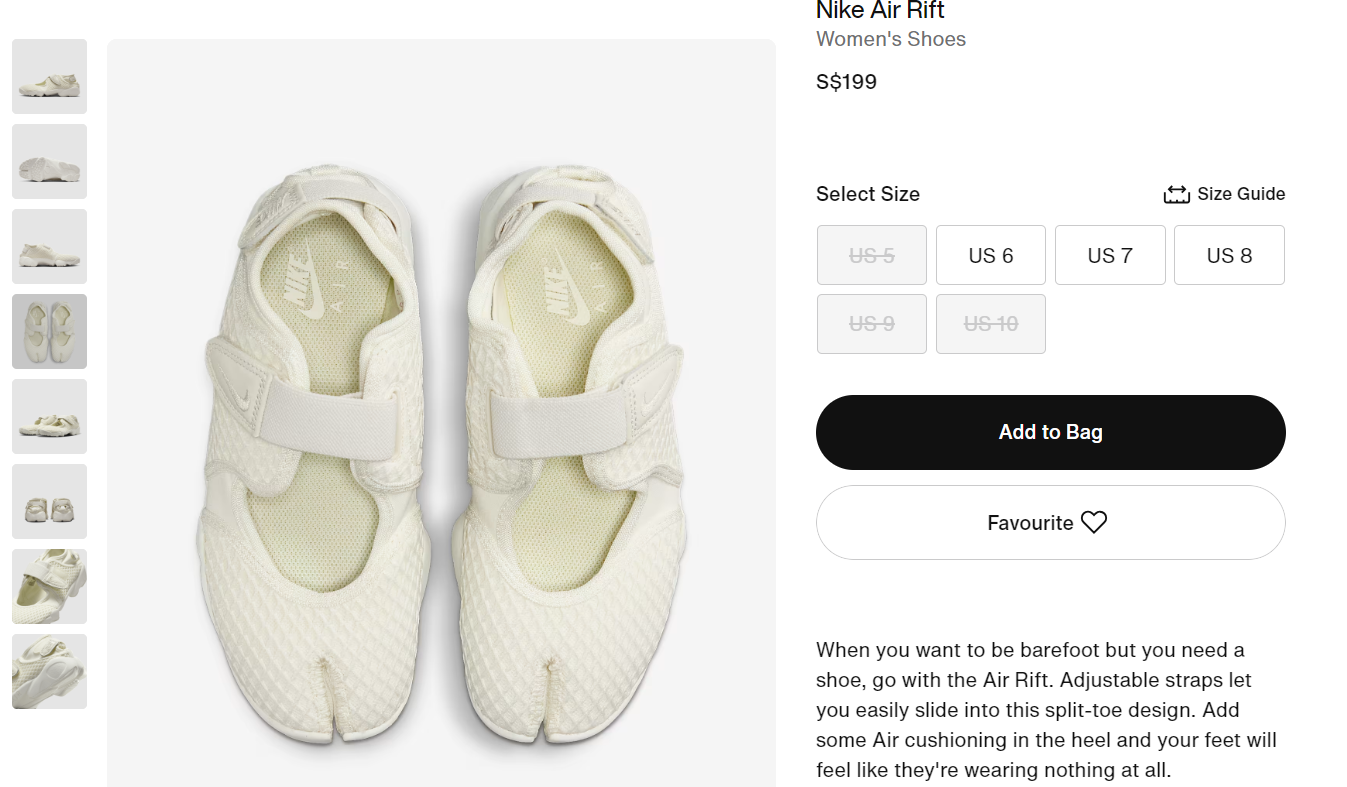The image size is (1347, 787).
Task: Click the heart icon on Favourite
Action: 1094,522
